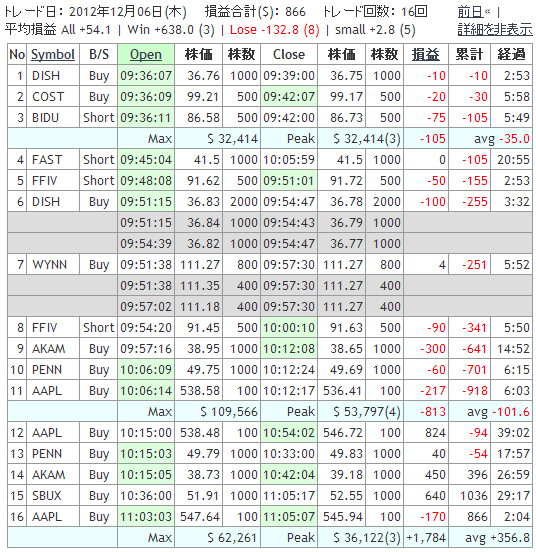This screenshot has width=536, height=552.
Task: Click the Close column header
Action: click(289, 55)
